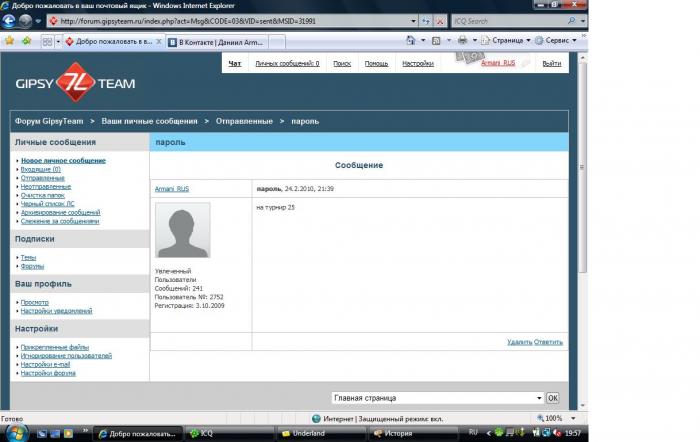Click the 'Очистка папок' link

(x=43, y=195)
